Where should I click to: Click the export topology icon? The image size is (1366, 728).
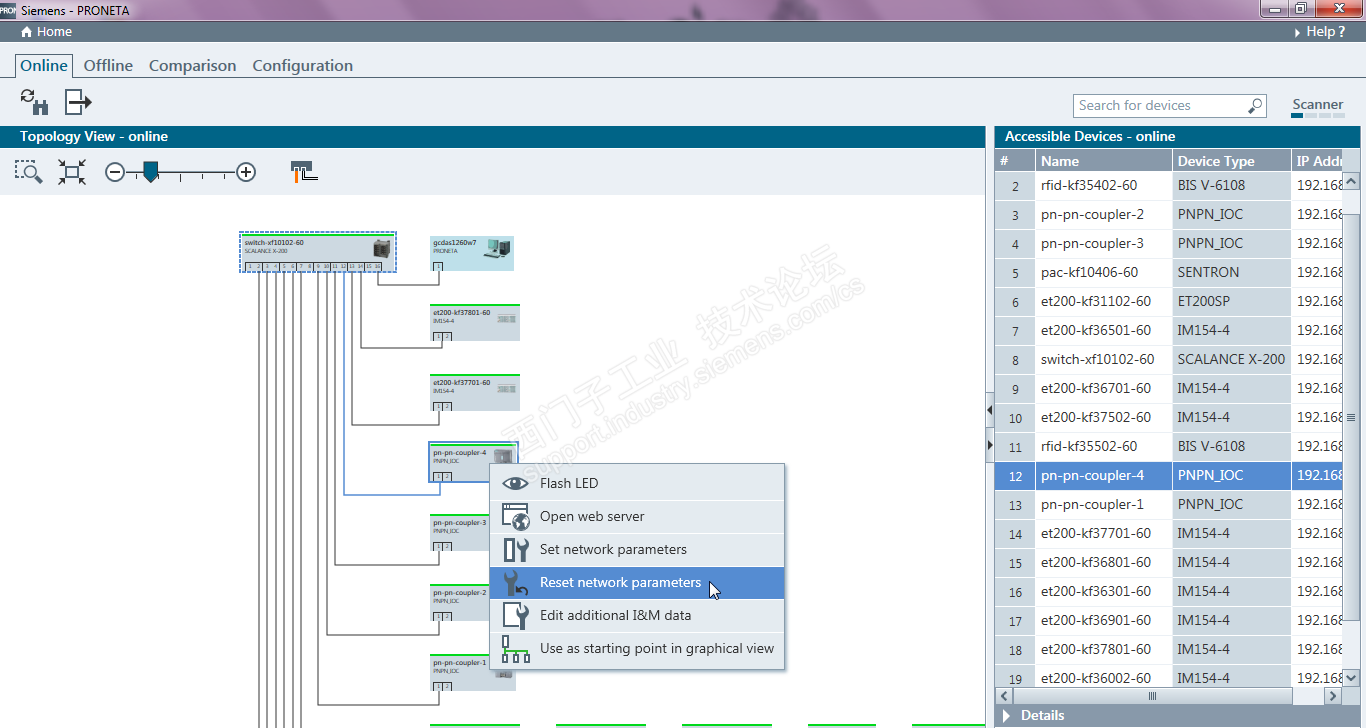(x=78, y=101)
